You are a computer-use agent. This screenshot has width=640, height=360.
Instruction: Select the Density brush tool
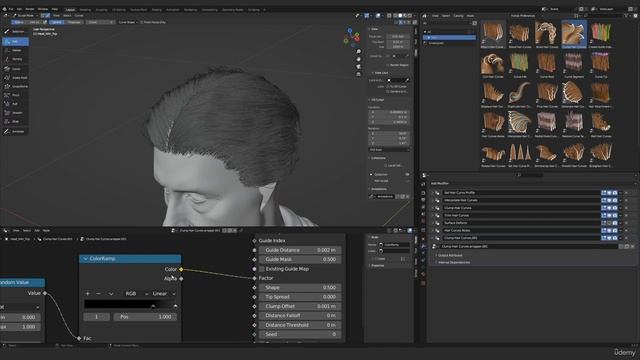pos(15,59)
